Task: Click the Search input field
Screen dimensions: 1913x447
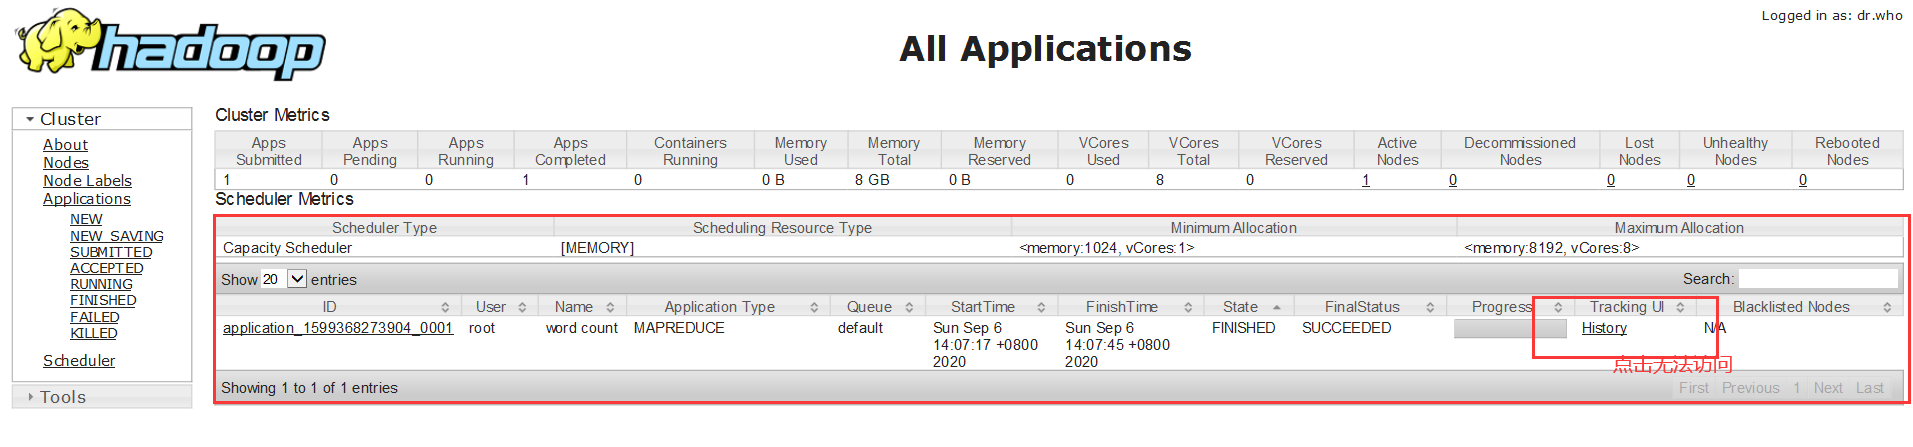Action: [x=1818, y=279]
